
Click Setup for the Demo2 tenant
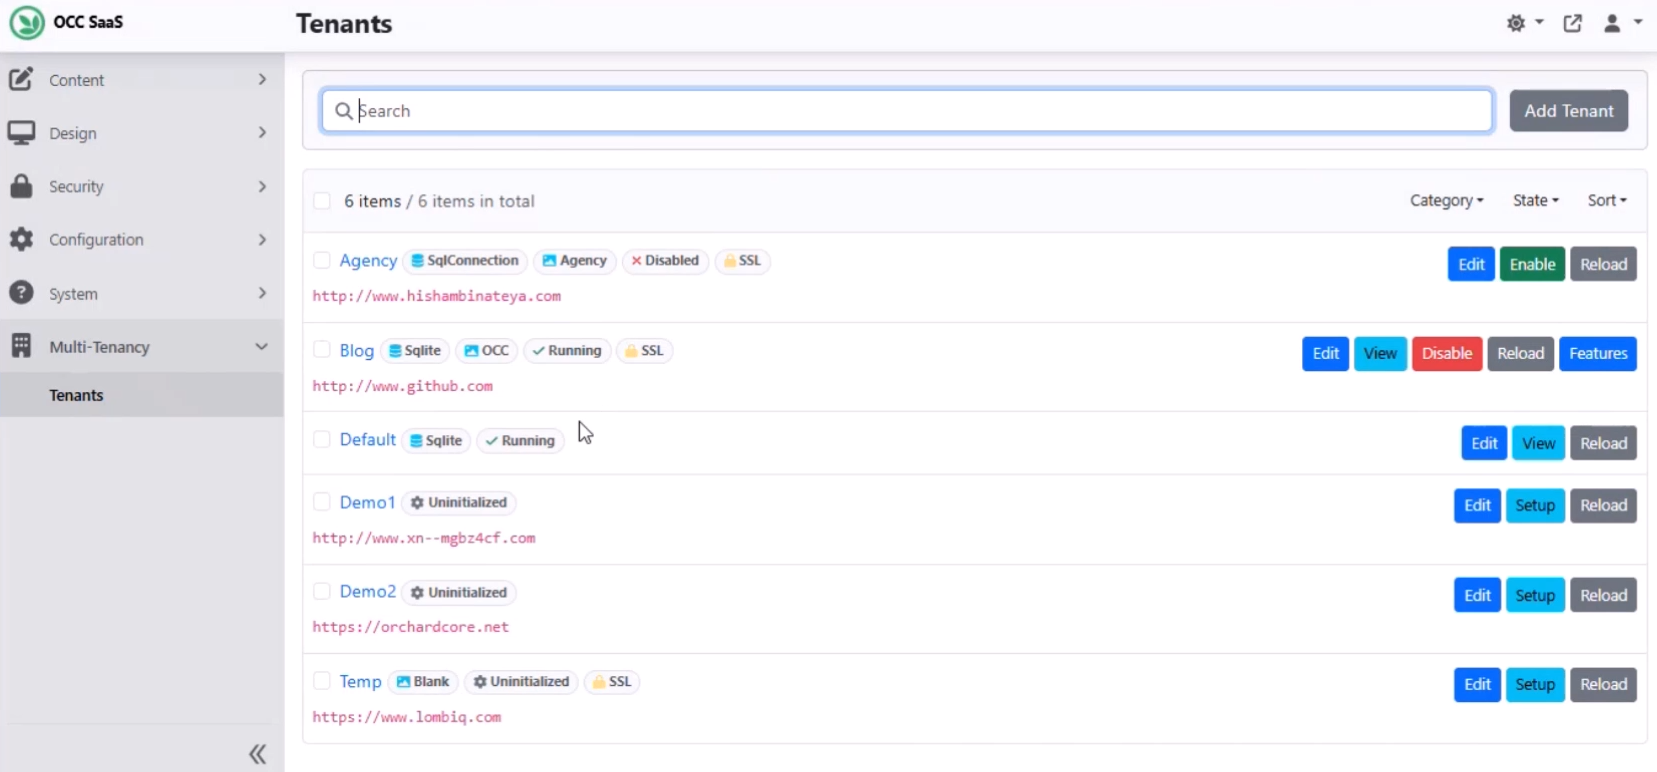[1535, 596]
